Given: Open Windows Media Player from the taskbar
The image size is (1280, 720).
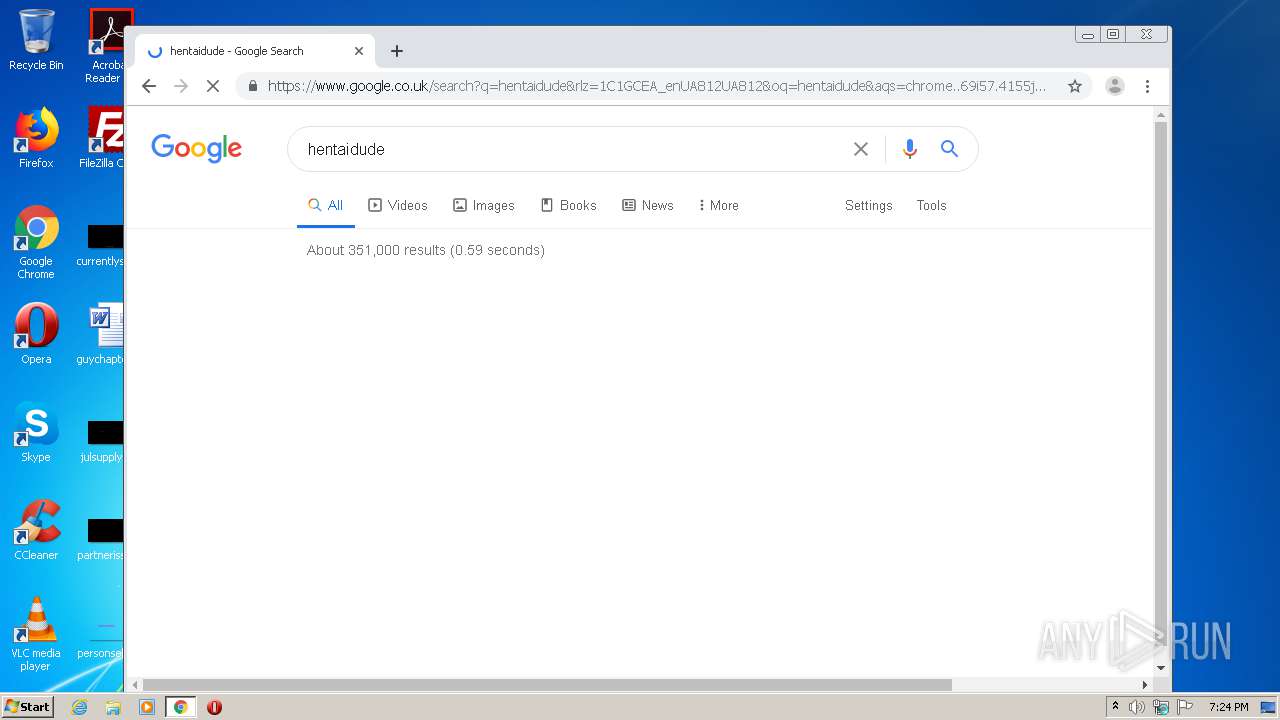Looking at the screenshot, I should pos(147,707).
